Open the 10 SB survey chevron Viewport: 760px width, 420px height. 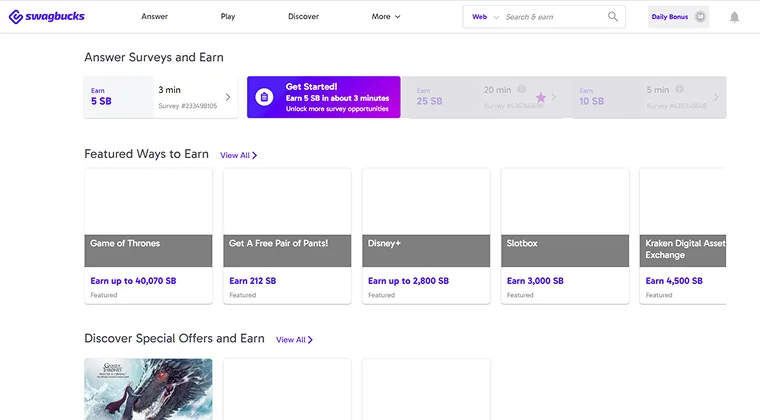[716, 97]
